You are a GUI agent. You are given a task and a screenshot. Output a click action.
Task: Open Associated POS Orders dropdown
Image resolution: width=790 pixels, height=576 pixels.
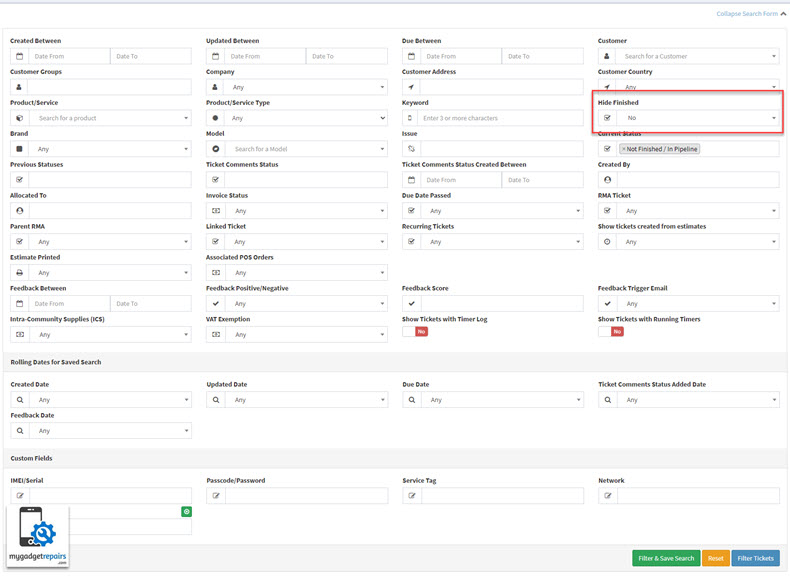click(306, 273)
